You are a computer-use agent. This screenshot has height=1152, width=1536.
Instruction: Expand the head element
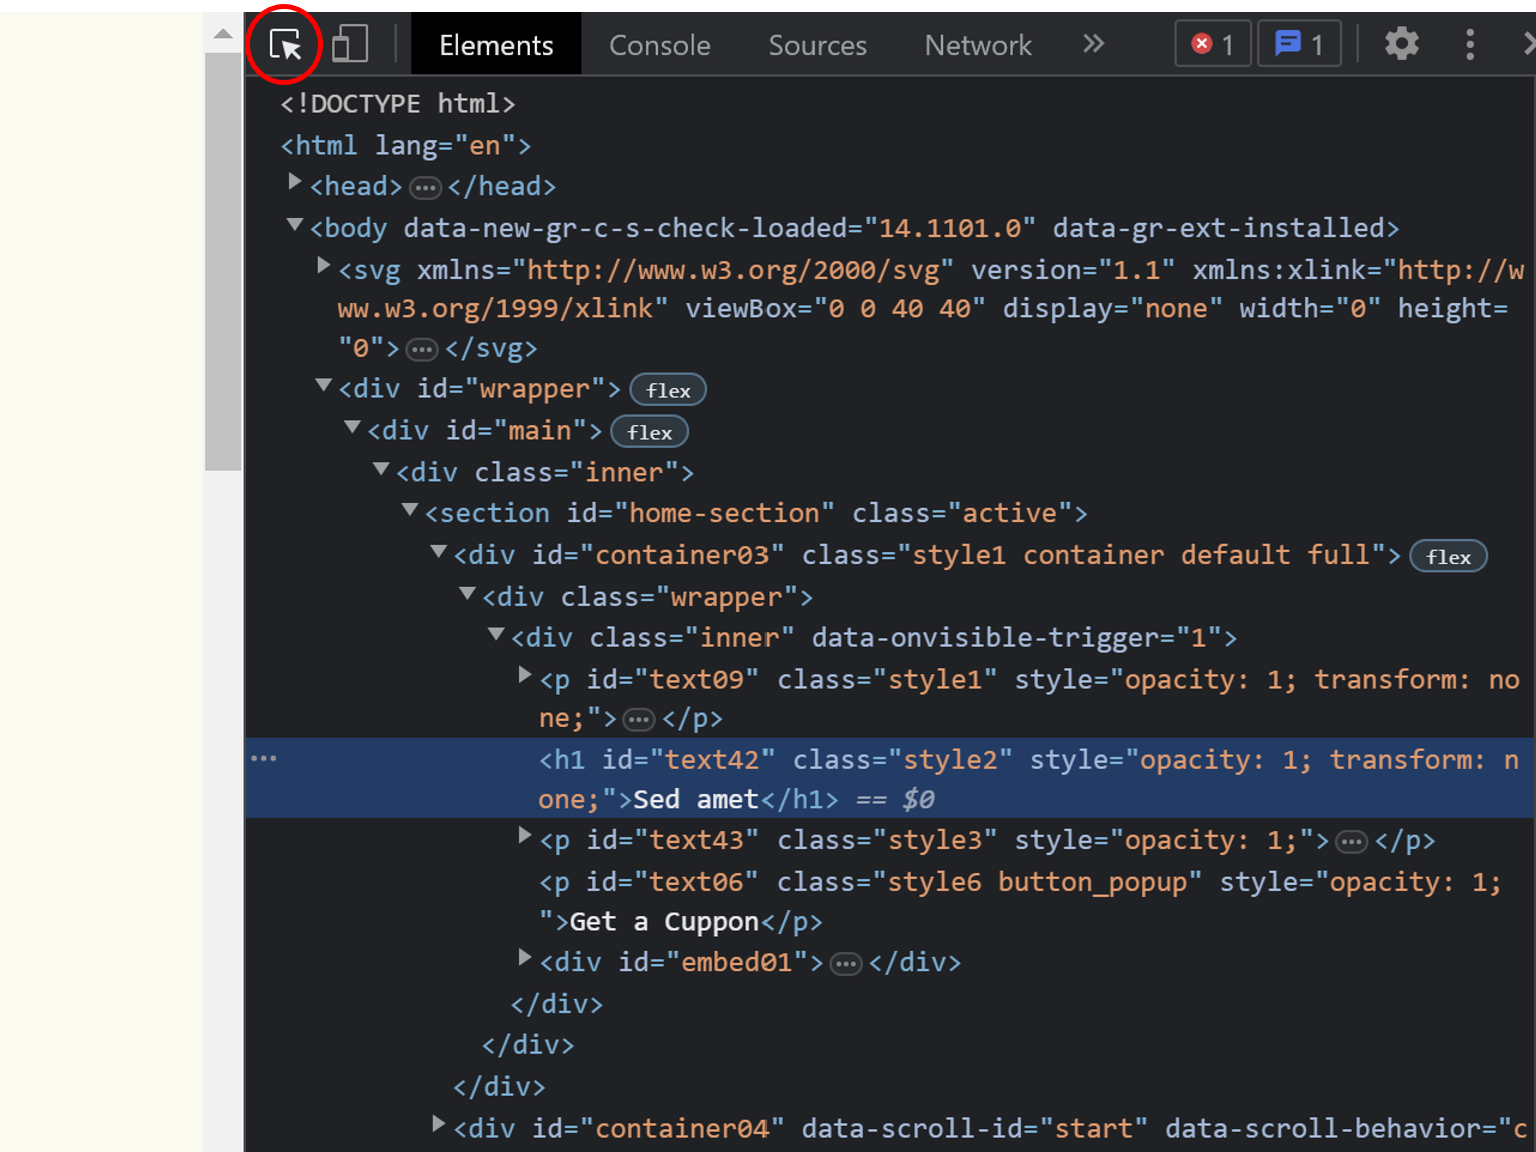(295, 183)
